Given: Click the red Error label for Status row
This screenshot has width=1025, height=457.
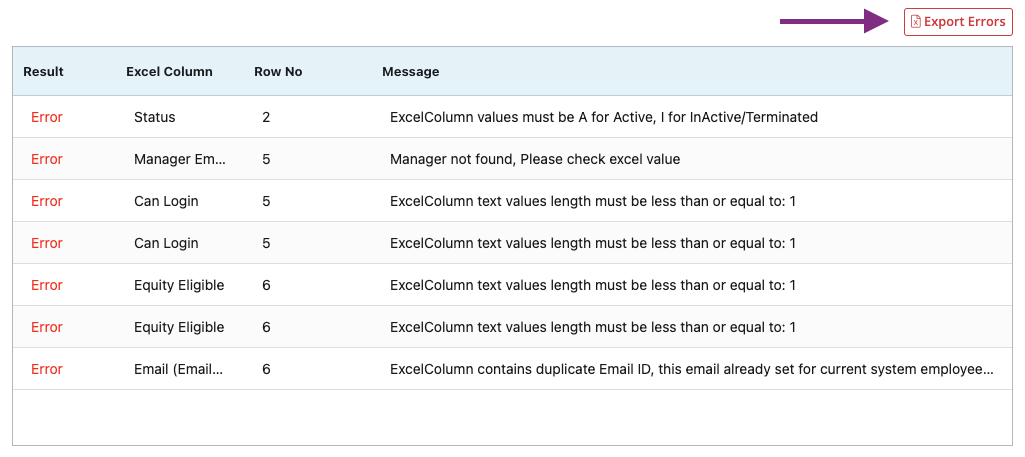Looking at the screenshot, I should [x=46, y=117].
